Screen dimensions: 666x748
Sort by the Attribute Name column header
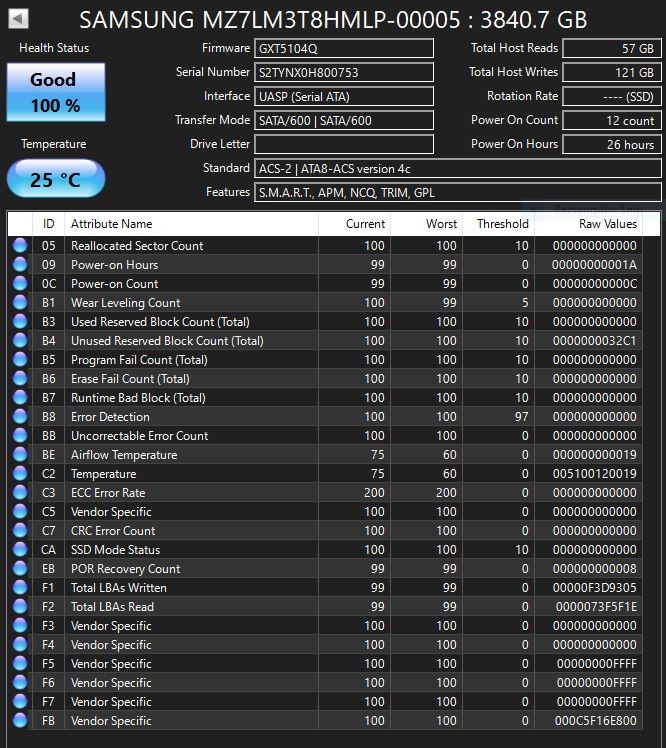coord(191,224)
